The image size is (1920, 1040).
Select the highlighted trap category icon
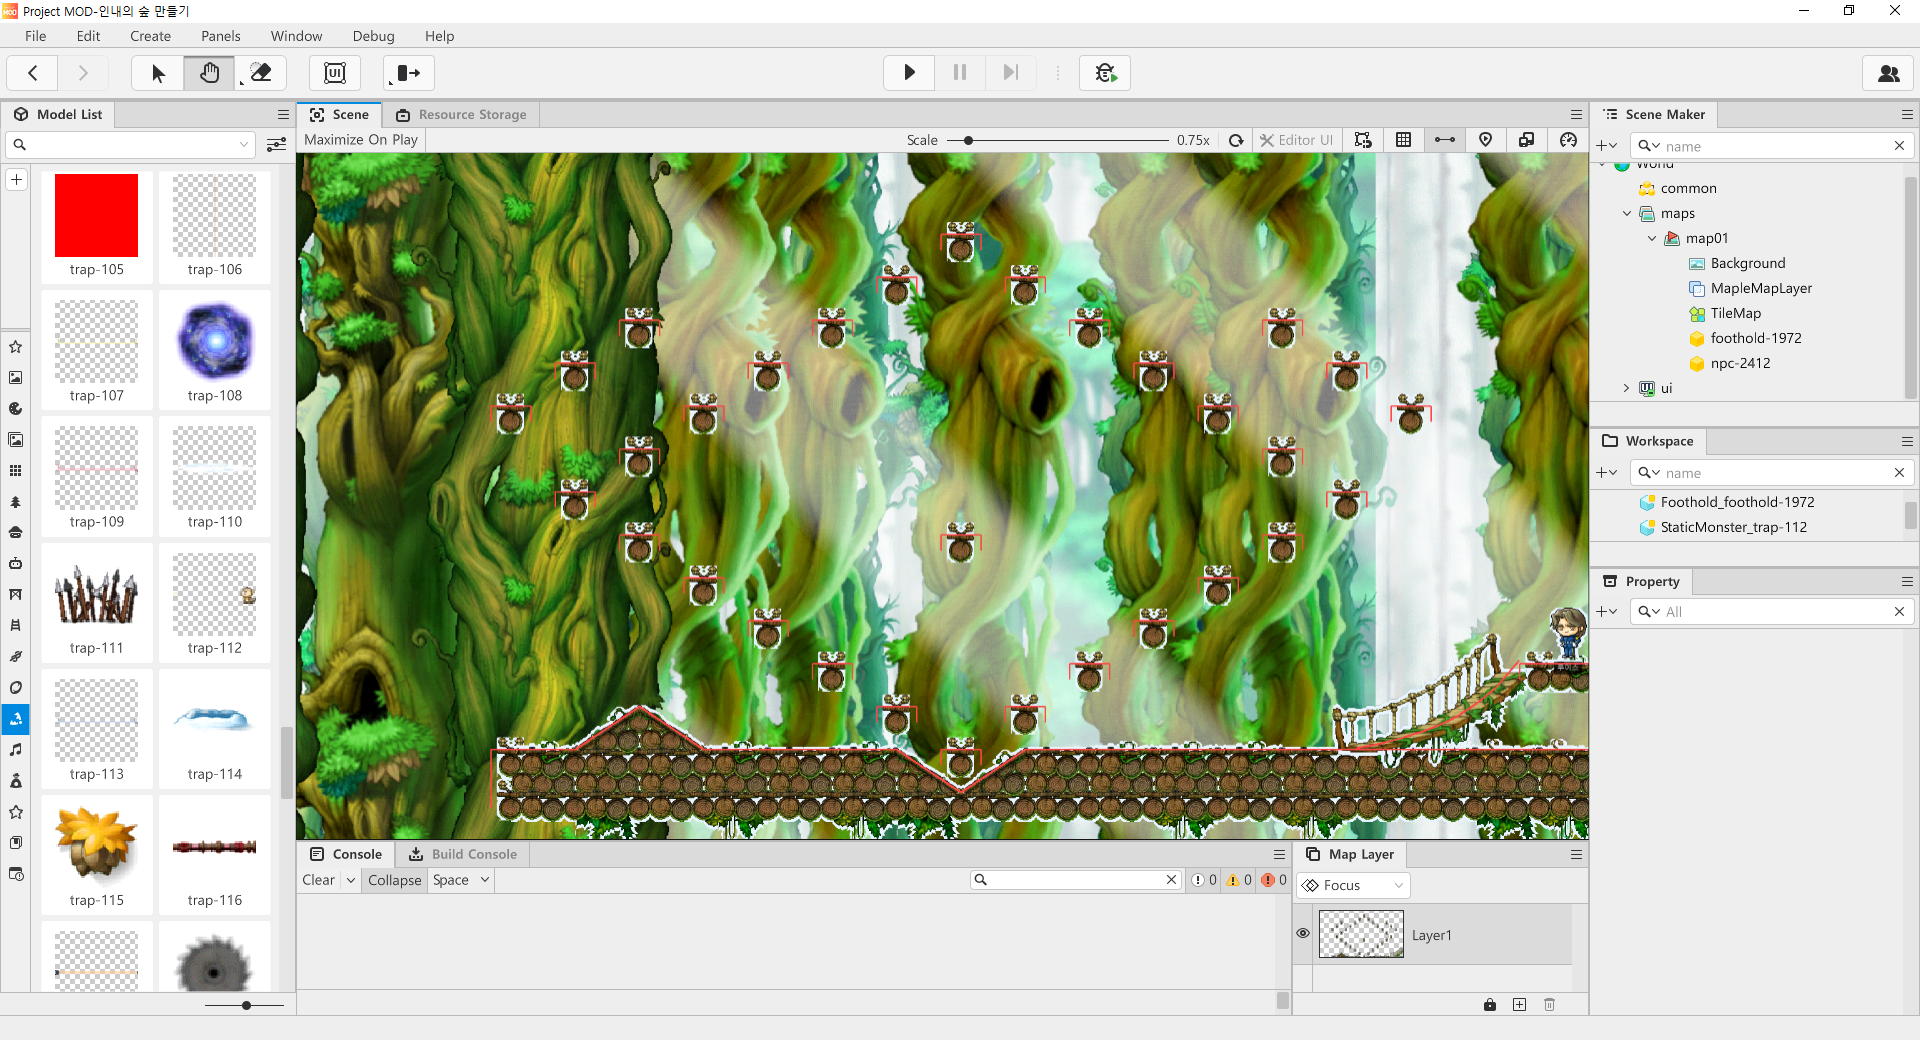[16, 719]
